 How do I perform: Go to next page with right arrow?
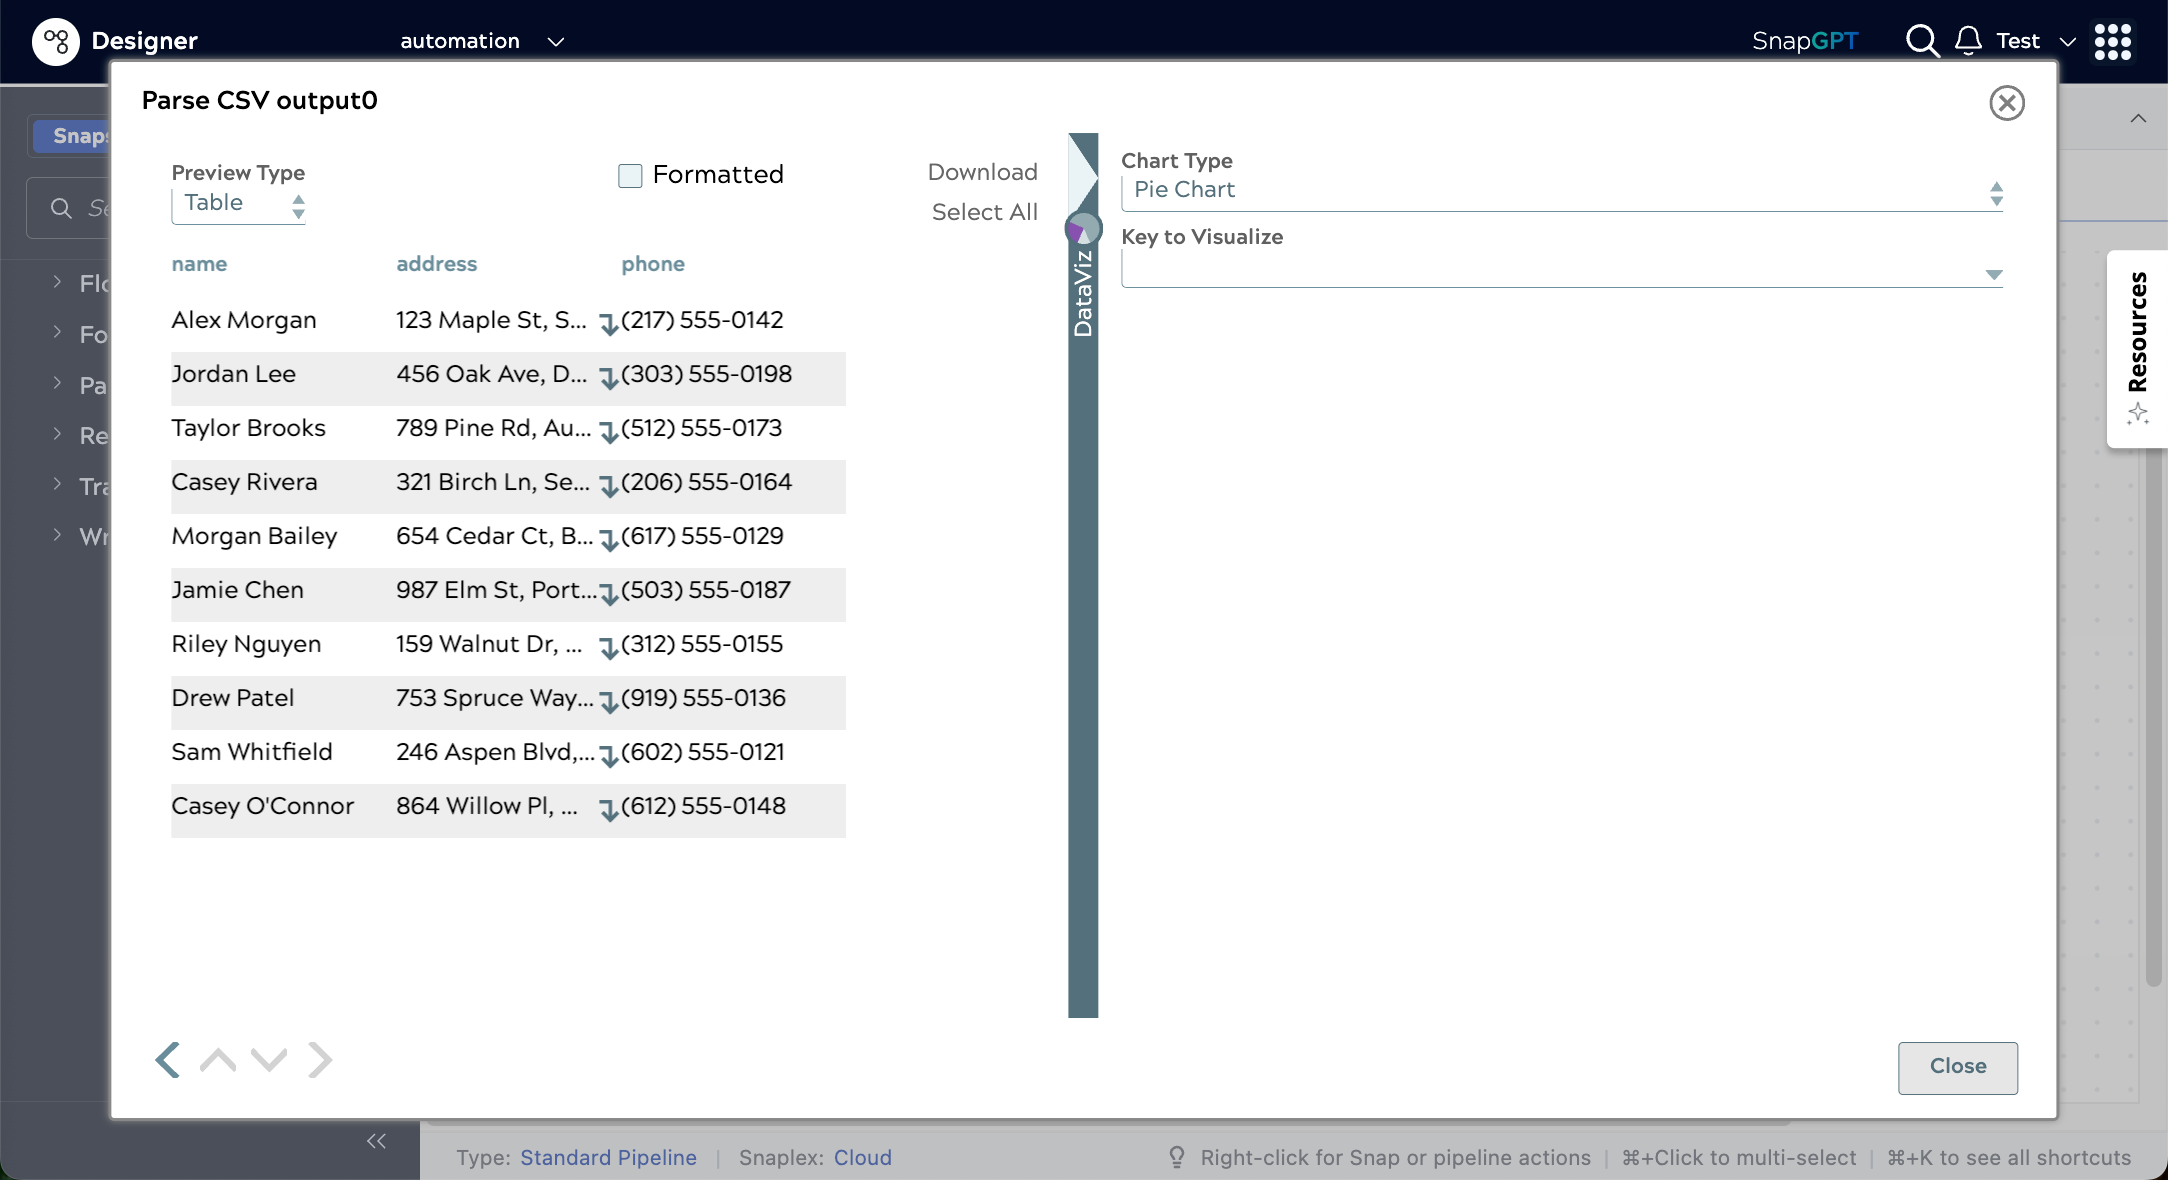point(319,1060)
